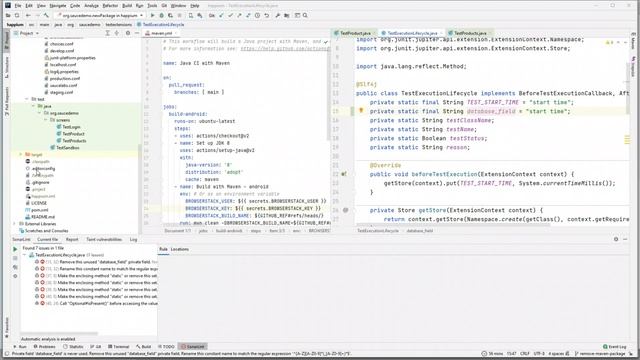Viewport: 640px width, 360px height.
Task: Click the Open folder icon in toolbar
Action: pos(8,16)
